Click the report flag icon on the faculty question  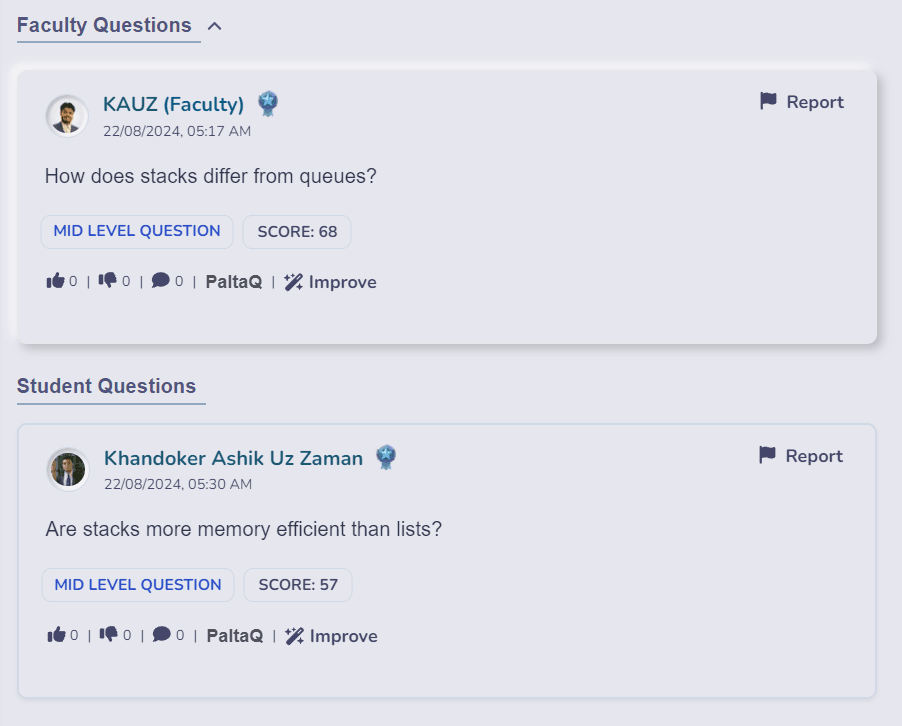click(767, 101)
